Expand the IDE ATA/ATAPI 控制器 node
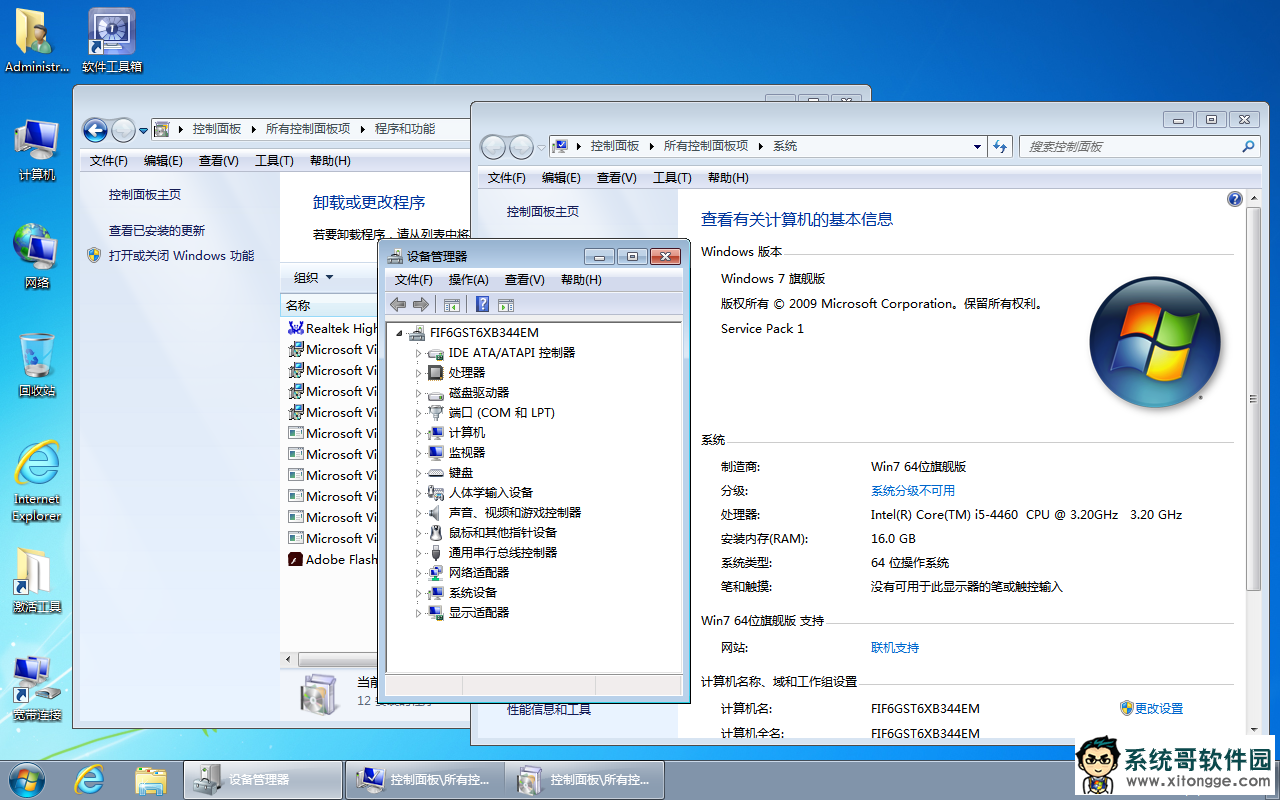Image resolution: width=1280 pixels, height=800 pixels. [419, 353]
